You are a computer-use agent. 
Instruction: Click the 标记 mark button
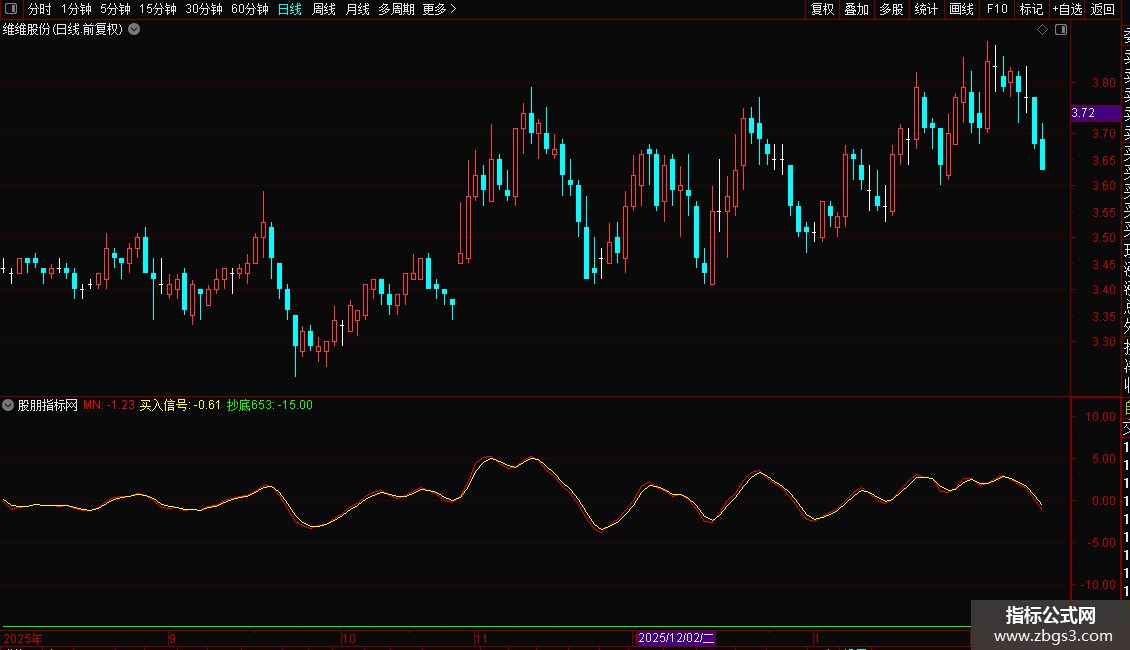(1031, 9)
